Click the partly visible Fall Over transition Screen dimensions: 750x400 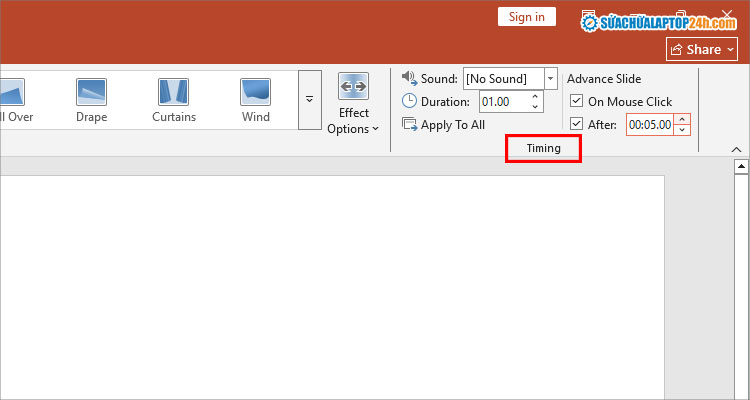click(14, 100)
